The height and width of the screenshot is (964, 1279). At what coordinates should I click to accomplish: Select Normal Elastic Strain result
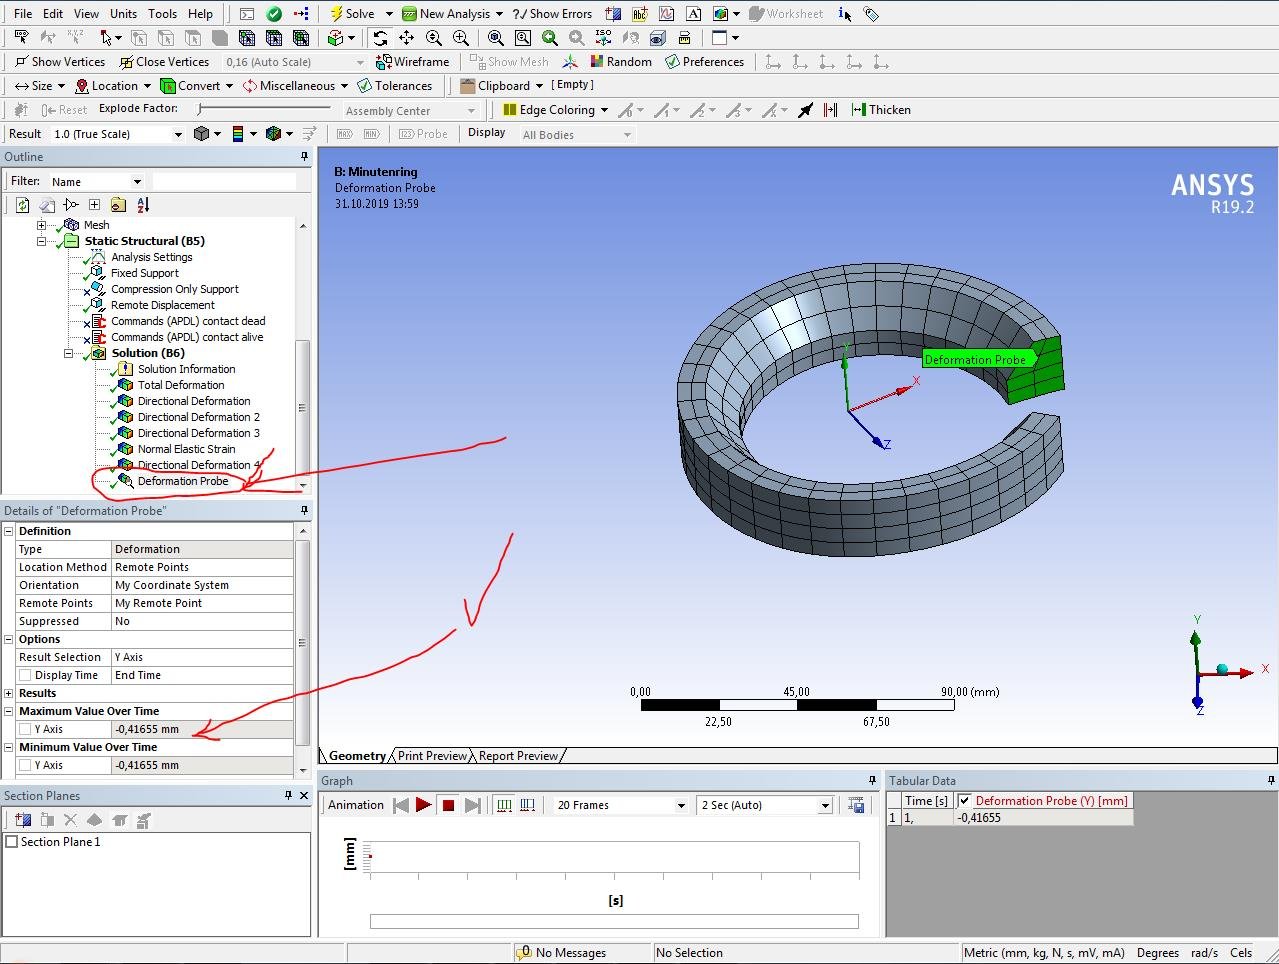[x=186, y=449]
